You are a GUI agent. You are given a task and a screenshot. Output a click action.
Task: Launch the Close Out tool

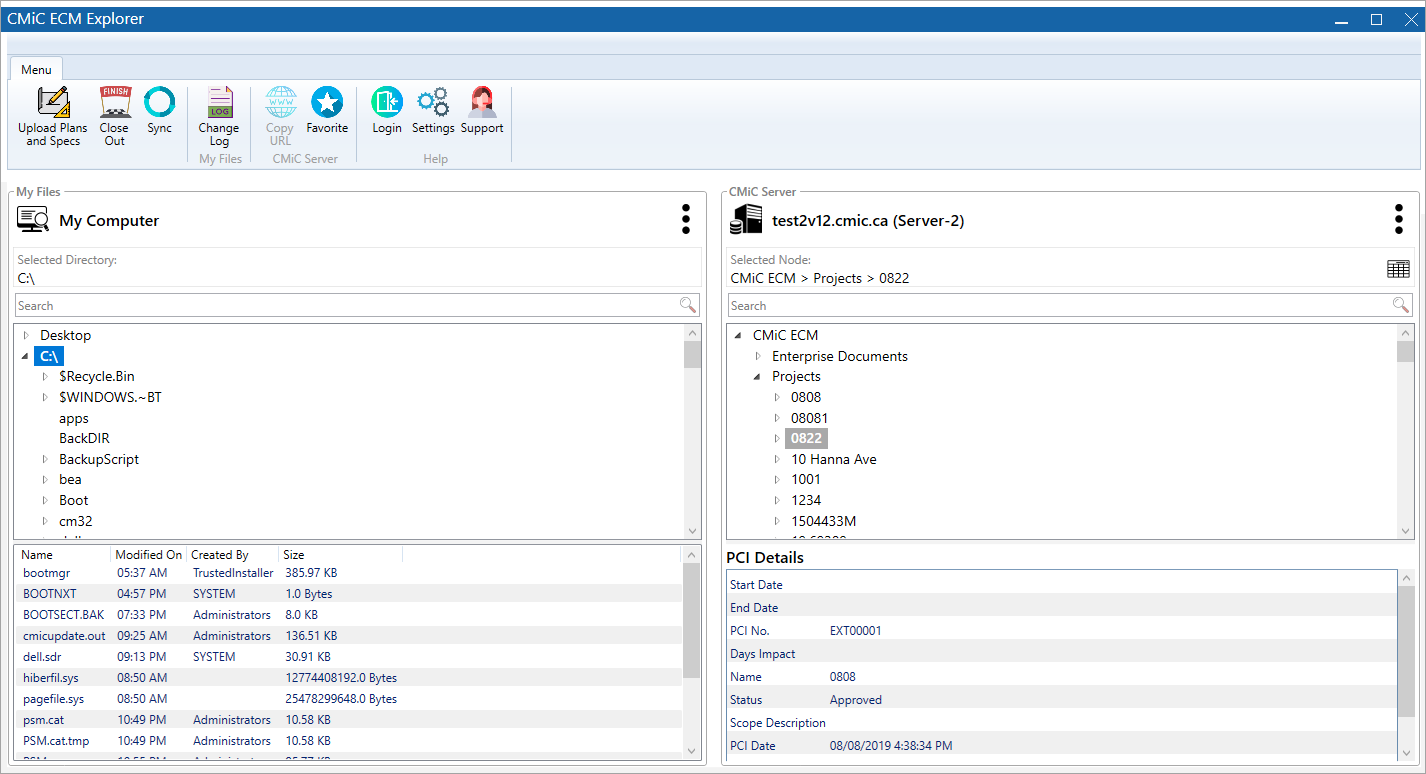[115, 117]
